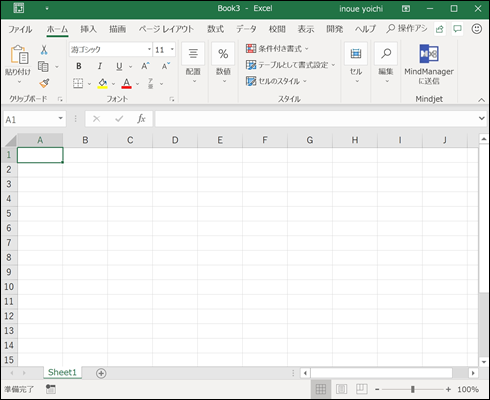Open Conditional Formatting (条件付き書式)
The width and height of the screenshot is (490, 400).
click(x=277, y=49)
